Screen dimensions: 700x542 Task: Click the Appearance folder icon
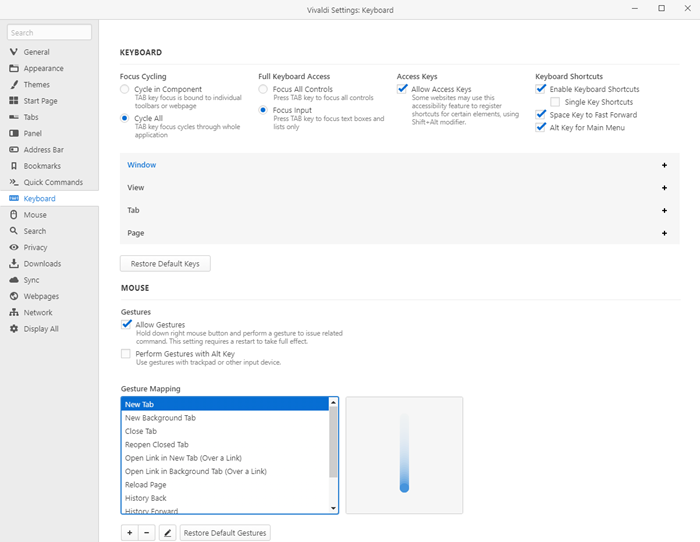coord(14,68)
